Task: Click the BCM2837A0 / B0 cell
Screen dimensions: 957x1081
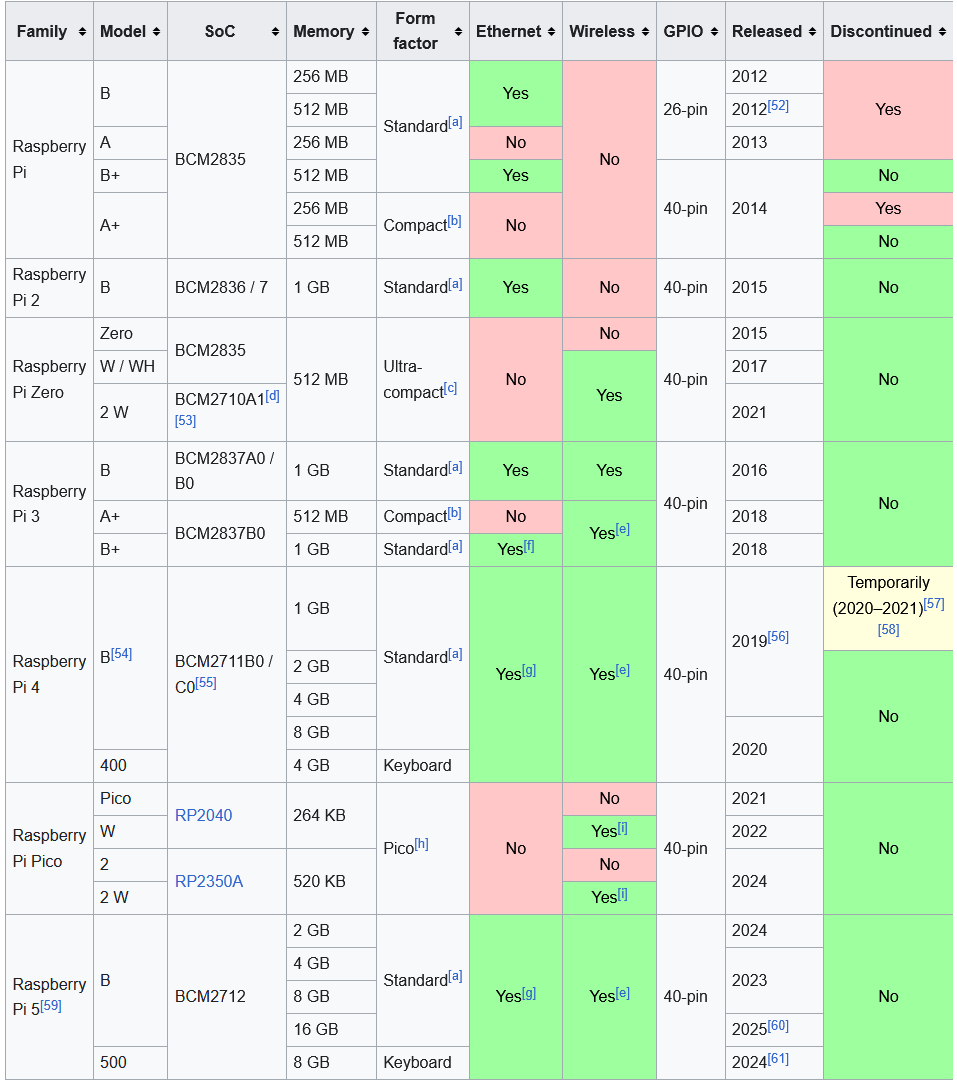Action: 227,471
